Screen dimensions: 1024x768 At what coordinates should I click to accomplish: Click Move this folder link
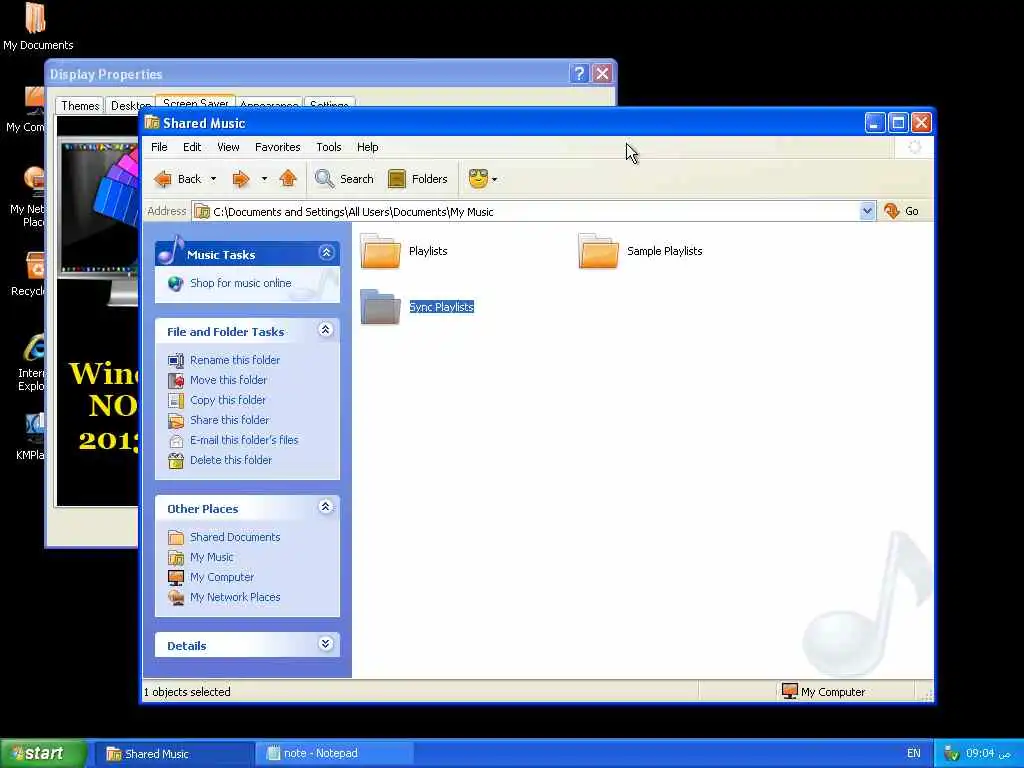(x=228, y=380)
